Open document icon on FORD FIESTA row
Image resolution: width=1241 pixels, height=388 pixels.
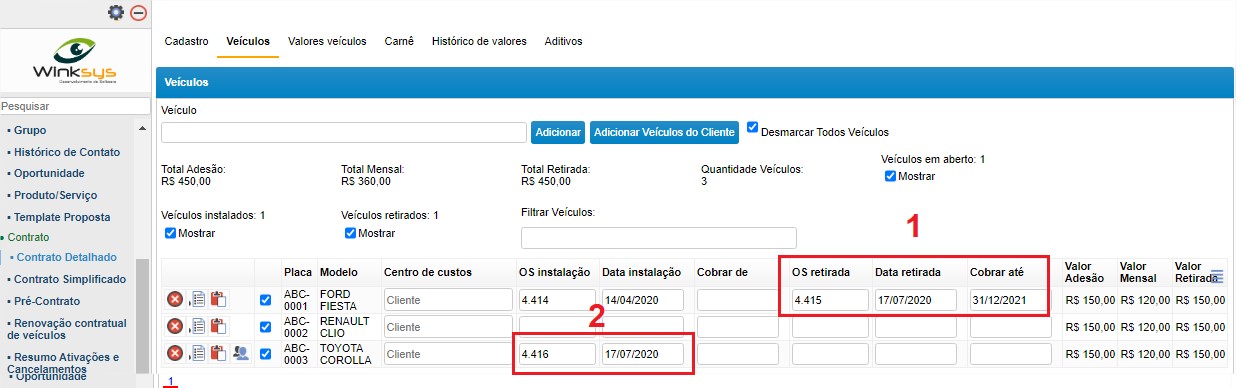[198, 299]
